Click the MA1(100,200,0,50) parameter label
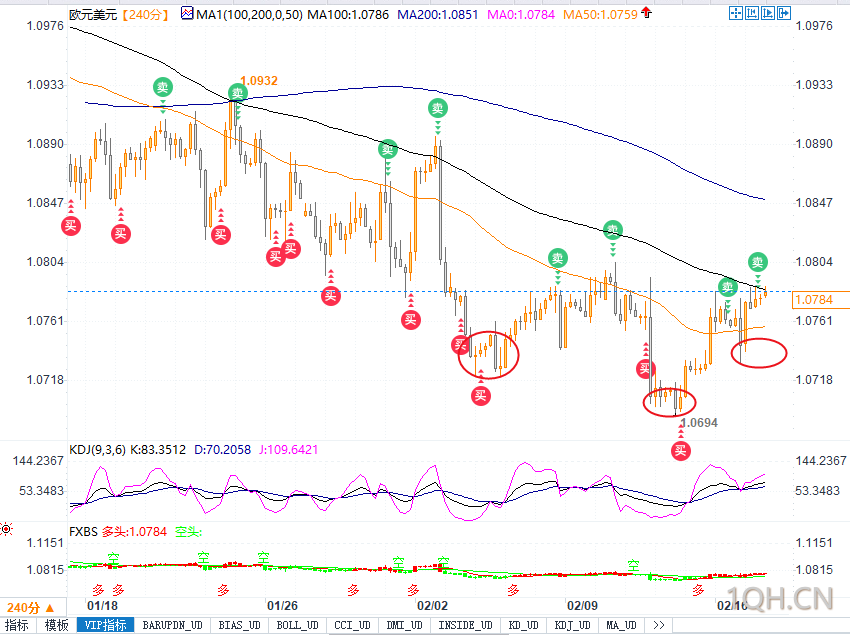 click(249, 15)
